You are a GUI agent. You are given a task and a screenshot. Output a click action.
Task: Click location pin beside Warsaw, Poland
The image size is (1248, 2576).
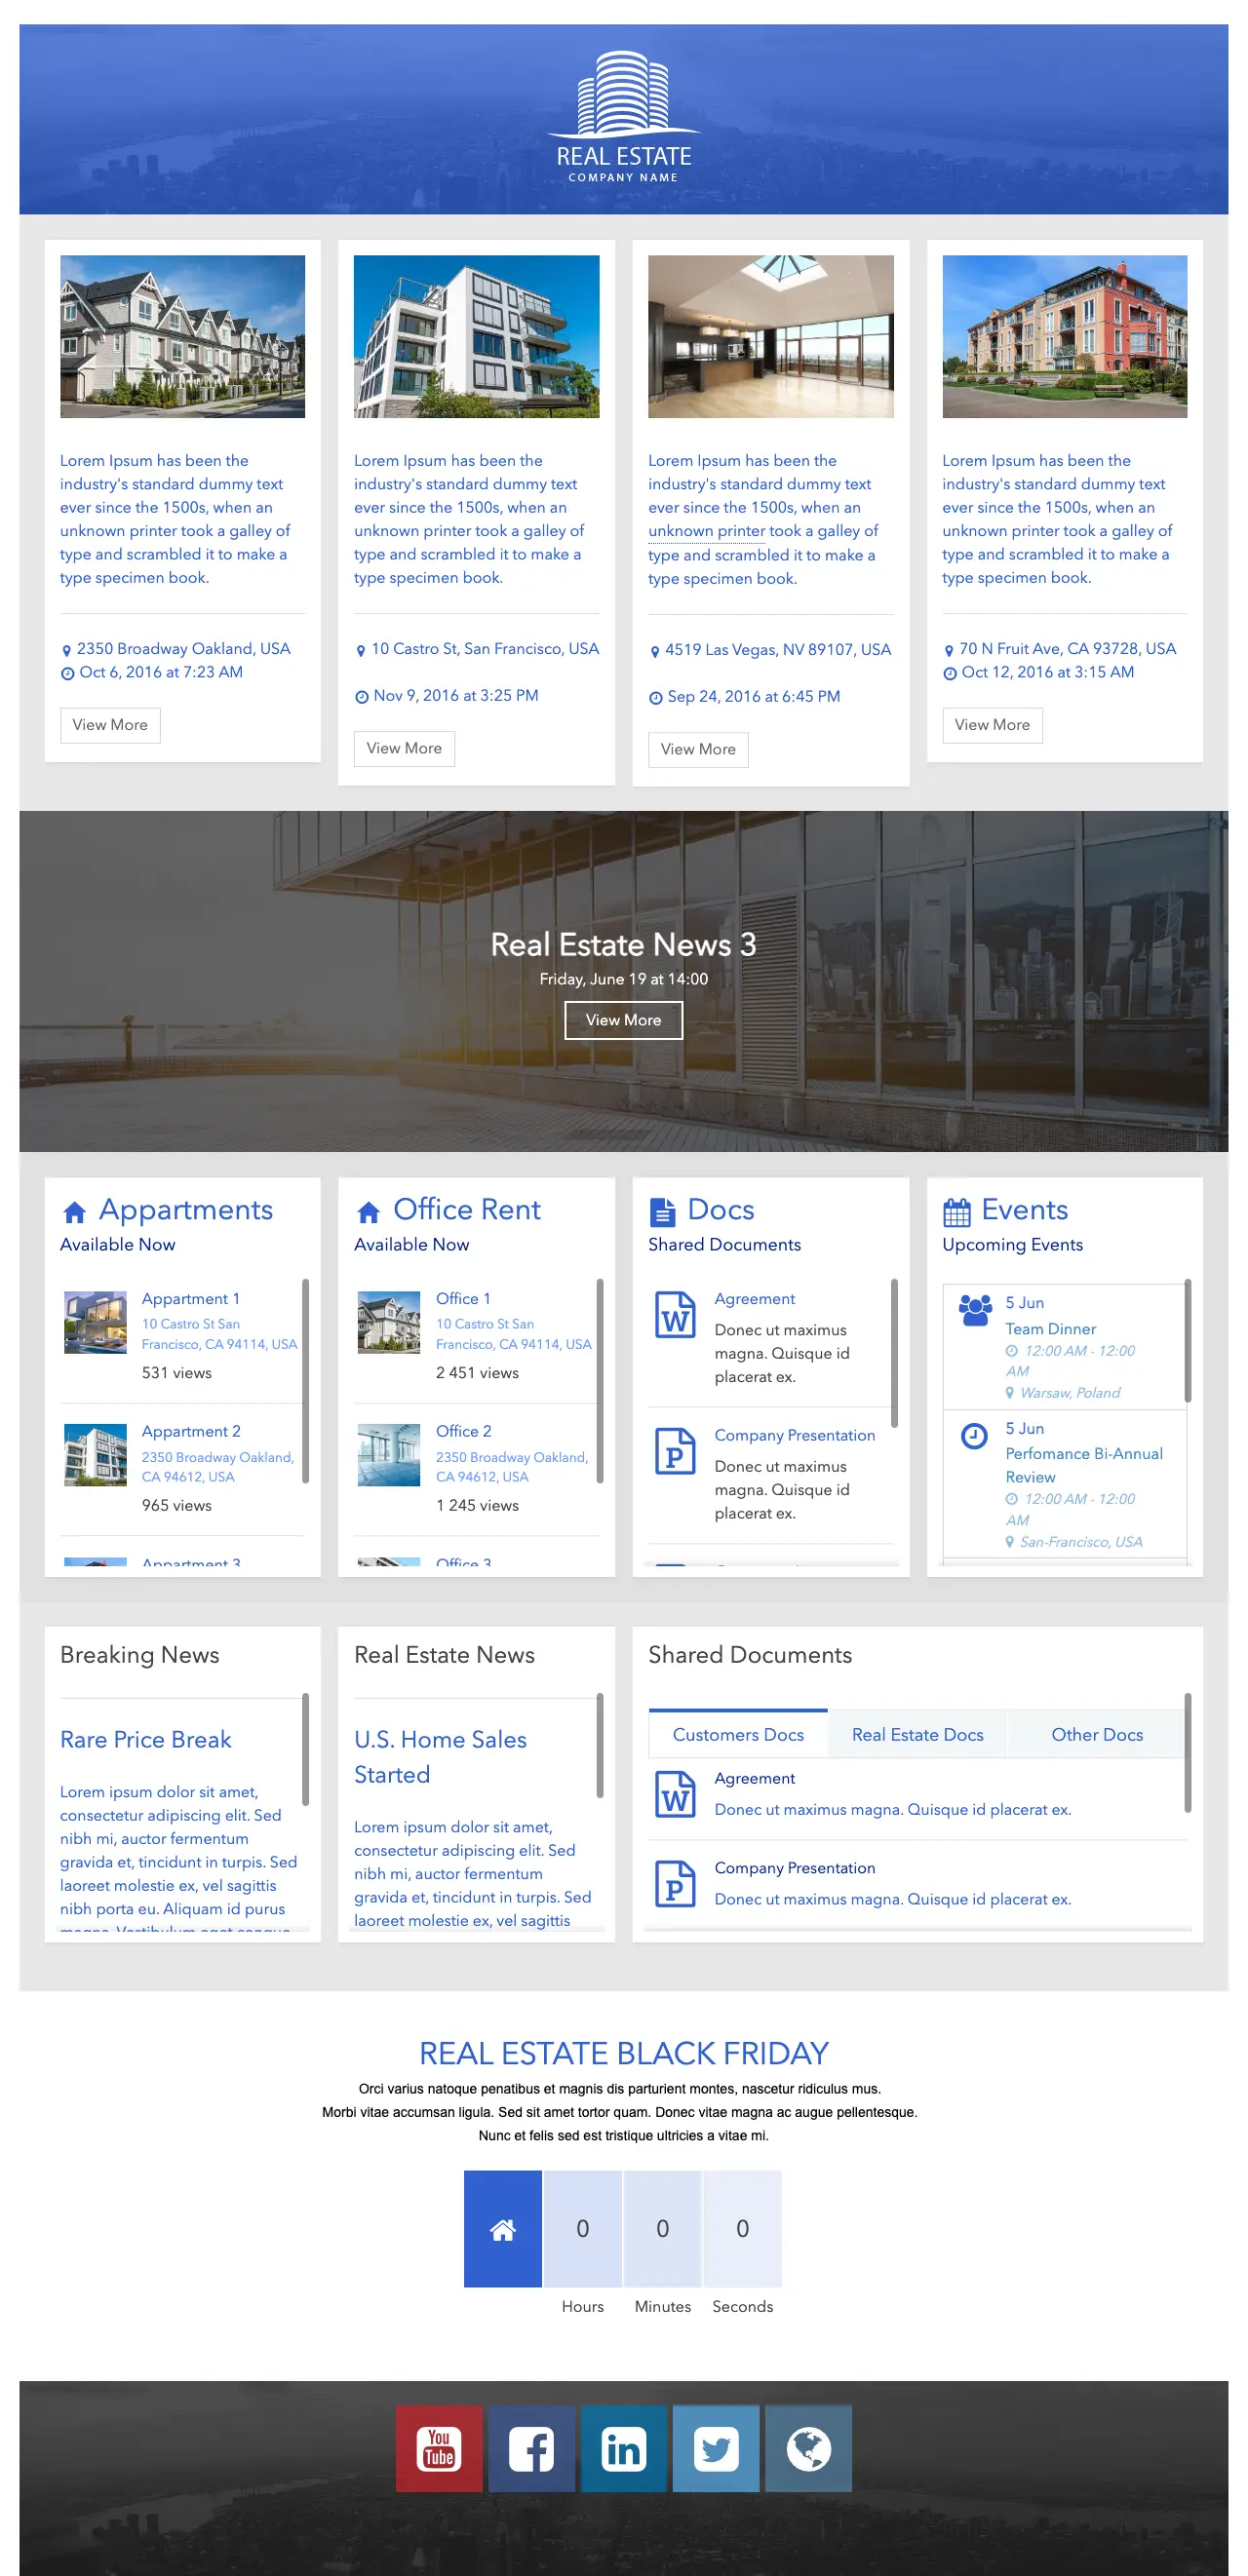tap(1010, 1393)
